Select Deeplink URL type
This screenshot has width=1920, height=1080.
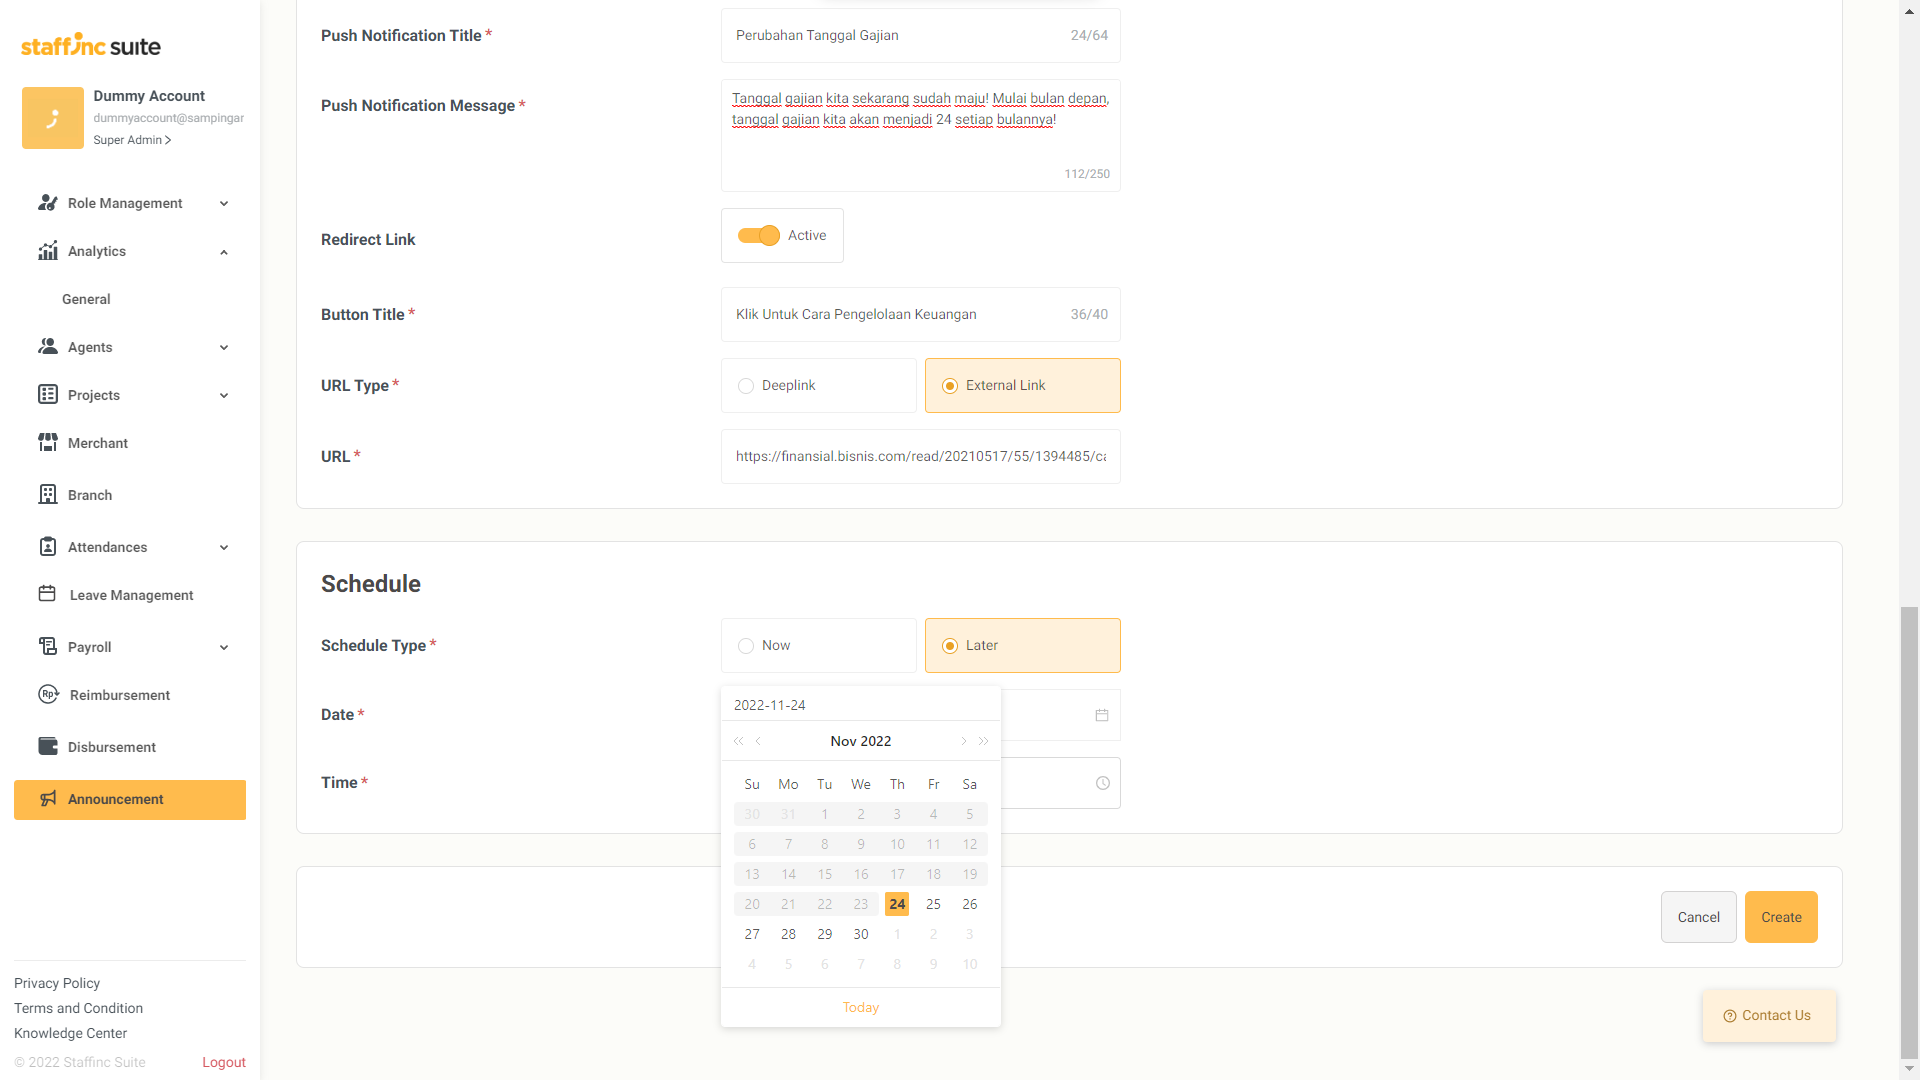point(818,386)
